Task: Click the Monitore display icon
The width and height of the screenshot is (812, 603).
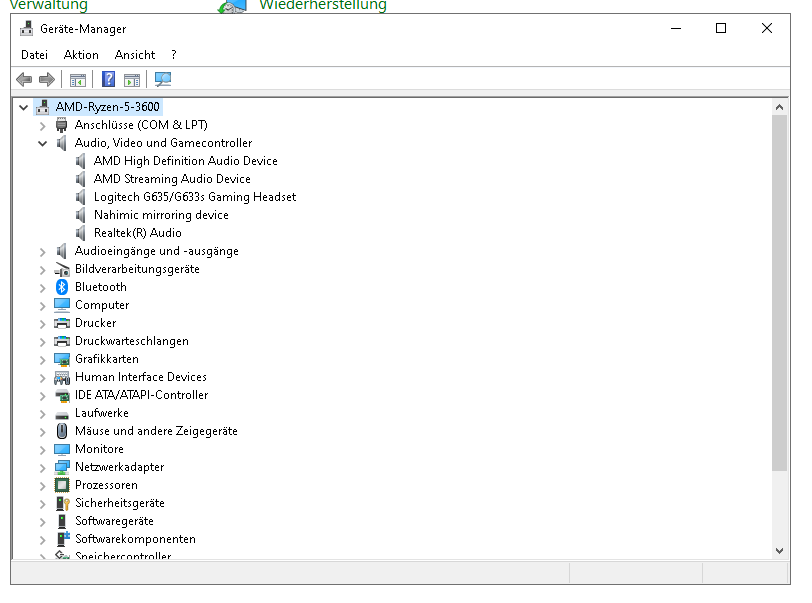Action: (x=62, y=449)
